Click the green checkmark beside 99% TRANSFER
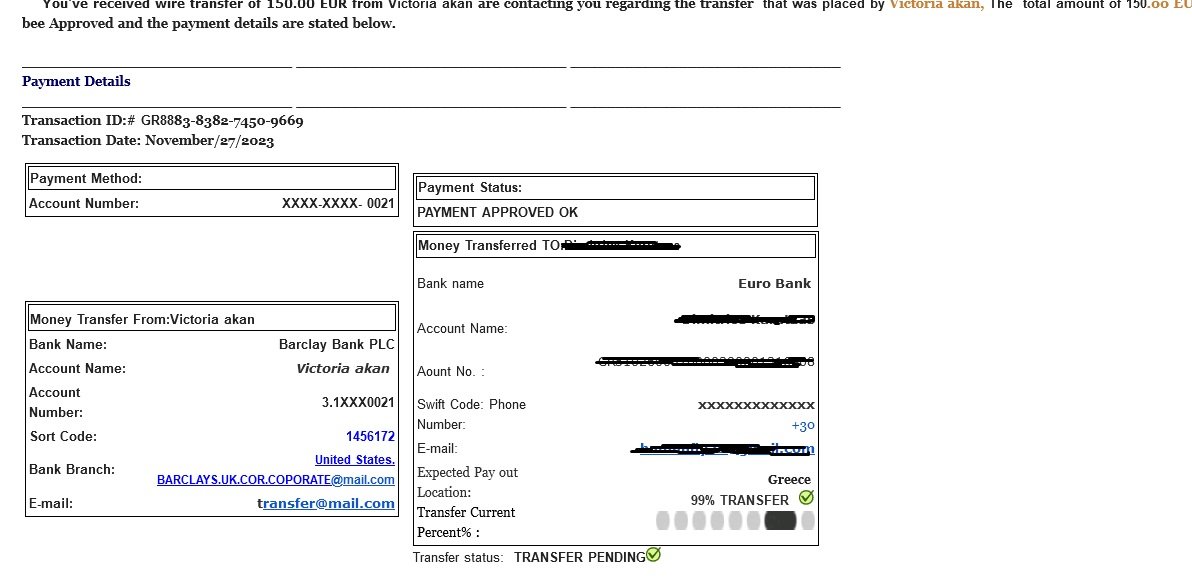The height and width of the screenshot is (577, 1192). coord(807,498)
